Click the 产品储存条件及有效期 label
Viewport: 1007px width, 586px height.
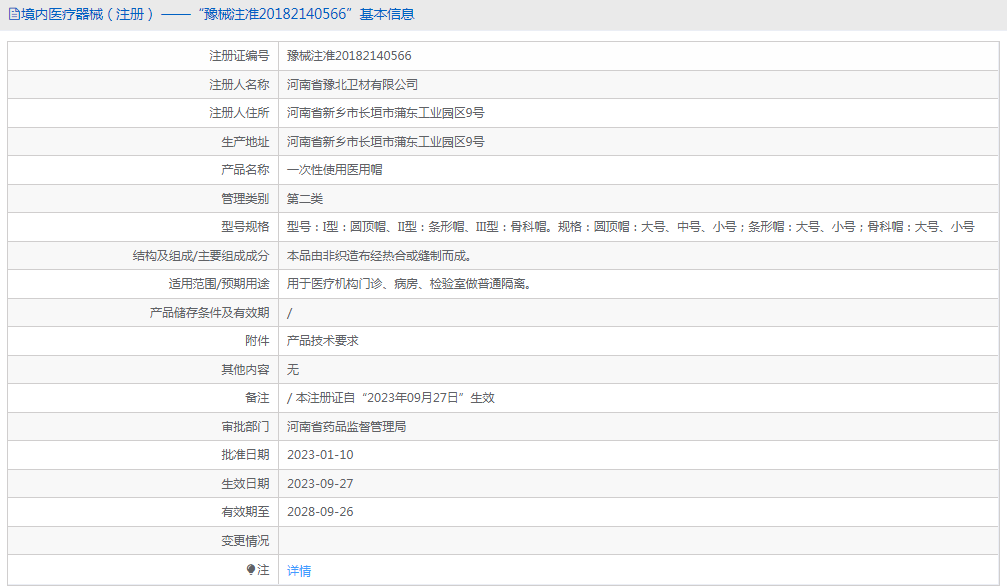(x=209, y=313)
